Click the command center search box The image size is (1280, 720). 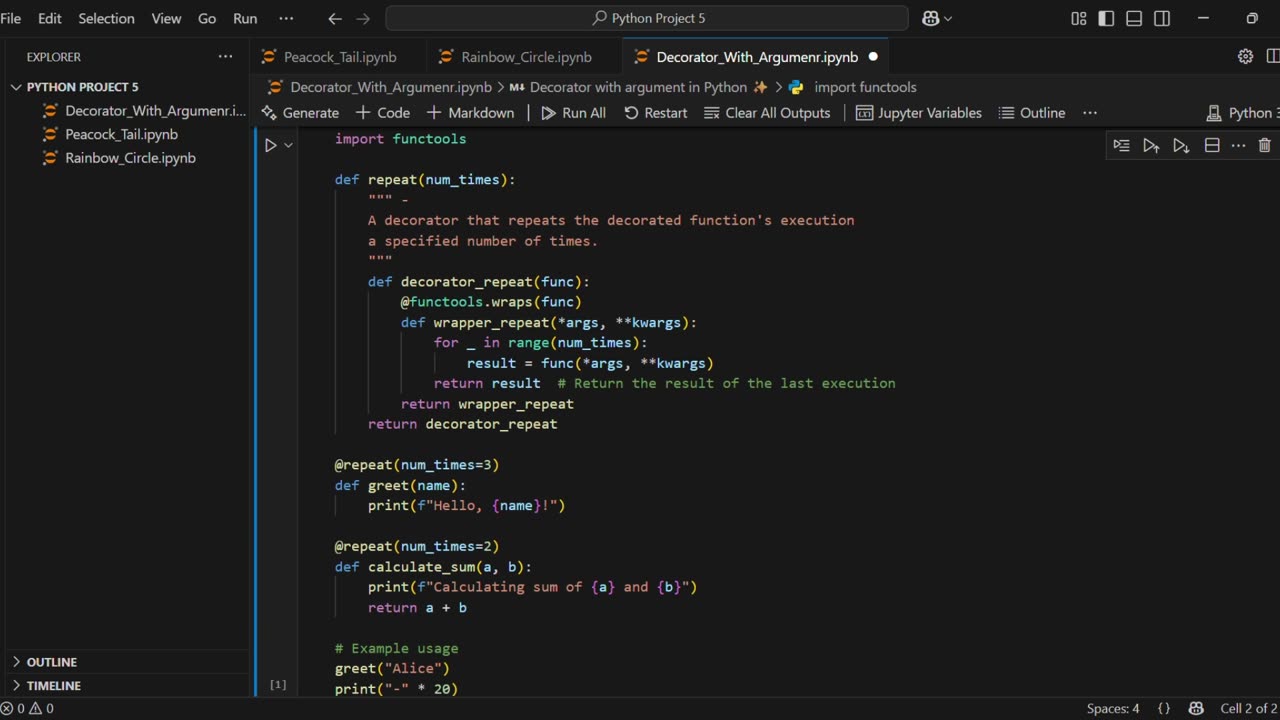pos(647,18)
